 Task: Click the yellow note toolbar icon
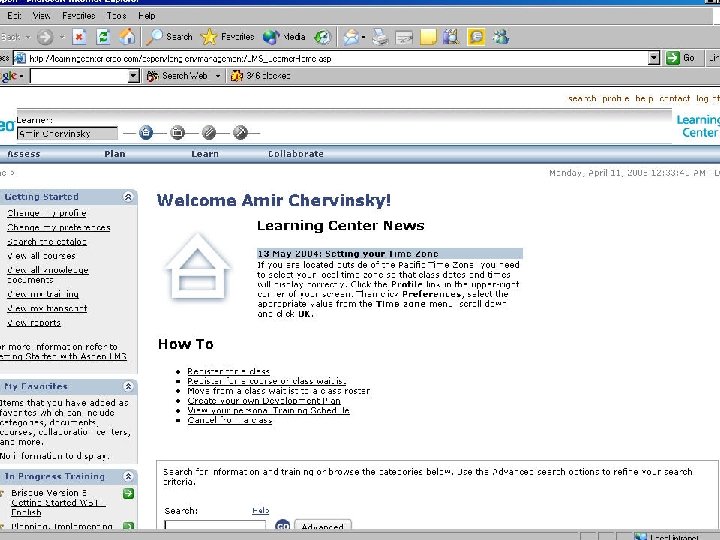click(428, 37)
